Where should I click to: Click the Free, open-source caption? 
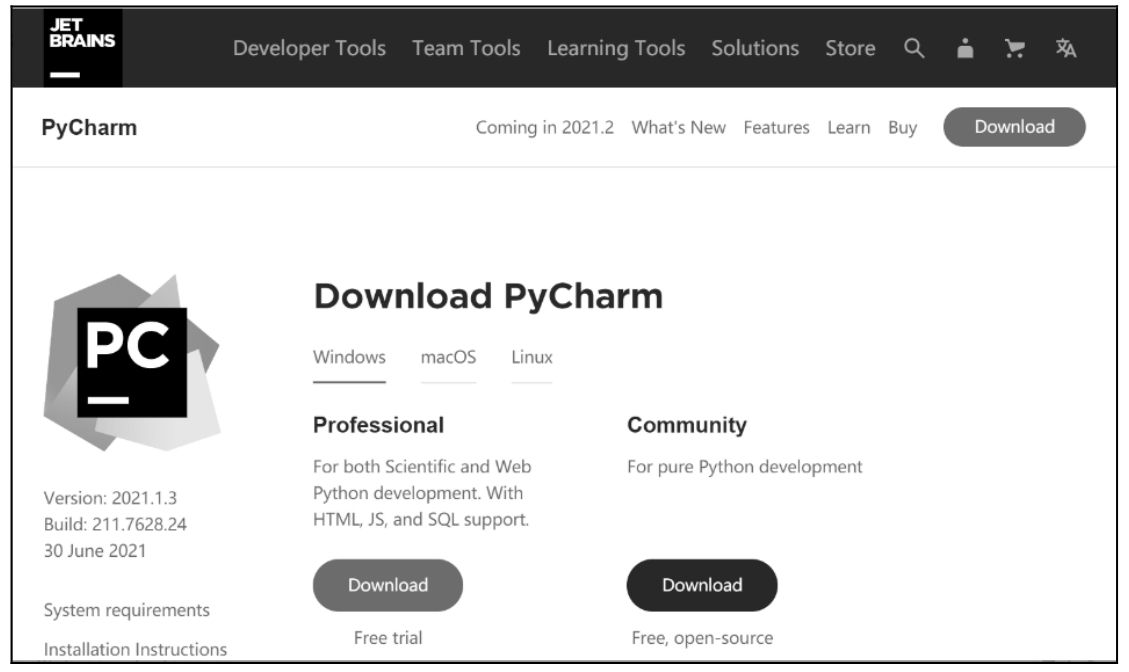[x=702, y=638]
